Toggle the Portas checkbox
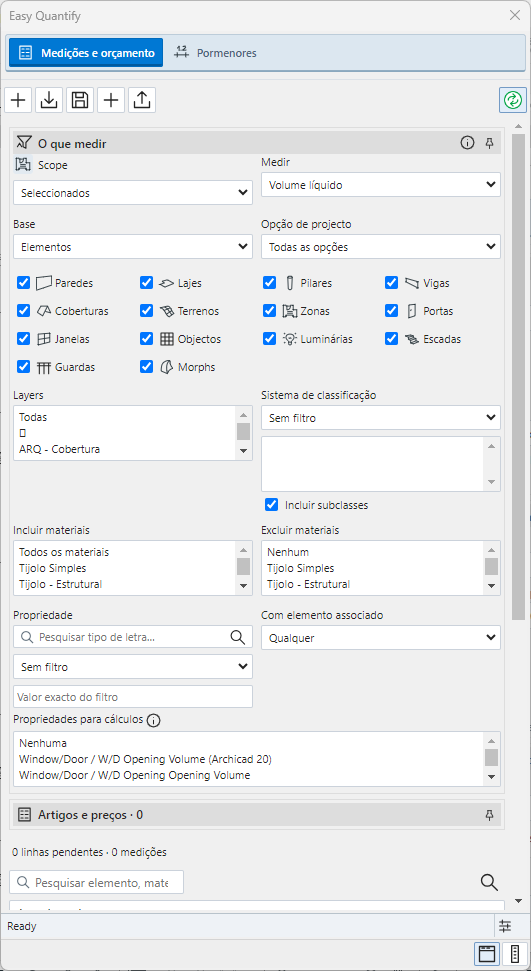The height and width of the screenshot is (971, 531). (391, 311)
